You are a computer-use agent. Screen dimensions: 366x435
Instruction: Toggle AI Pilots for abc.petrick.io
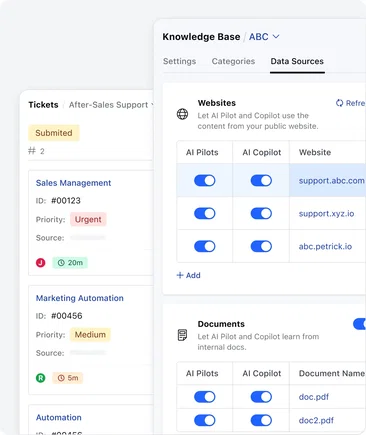pos(205,246)
